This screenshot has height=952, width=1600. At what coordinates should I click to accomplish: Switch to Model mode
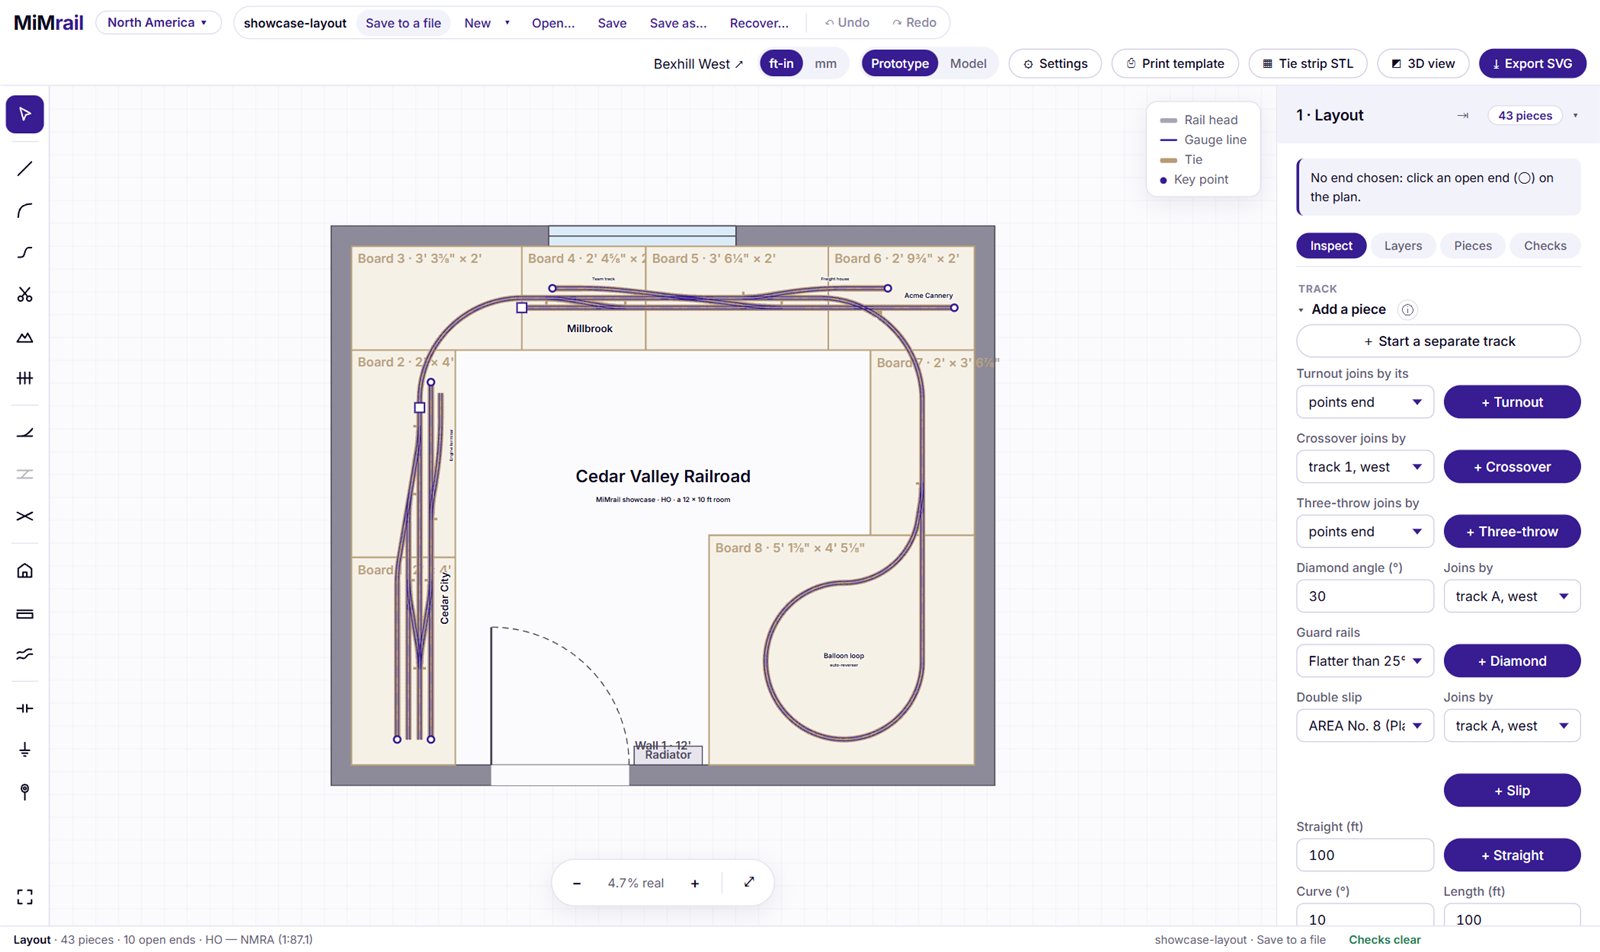(968, 63)
